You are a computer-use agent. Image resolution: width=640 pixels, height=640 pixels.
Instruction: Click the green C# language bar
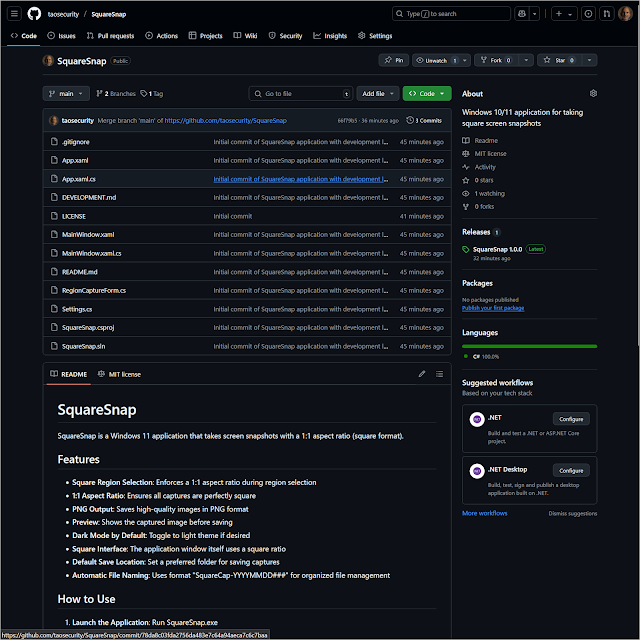529,347
